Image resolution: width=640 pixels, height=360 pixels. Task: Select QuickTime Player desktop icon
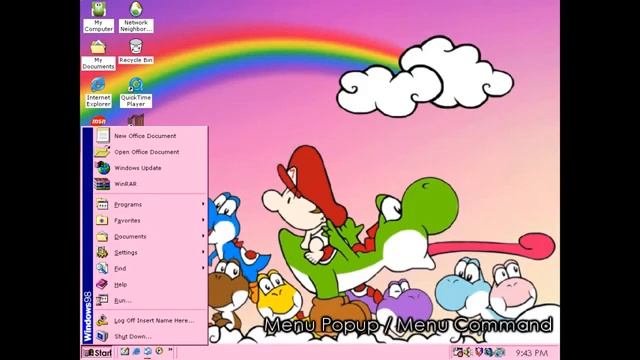pos(136,93)
